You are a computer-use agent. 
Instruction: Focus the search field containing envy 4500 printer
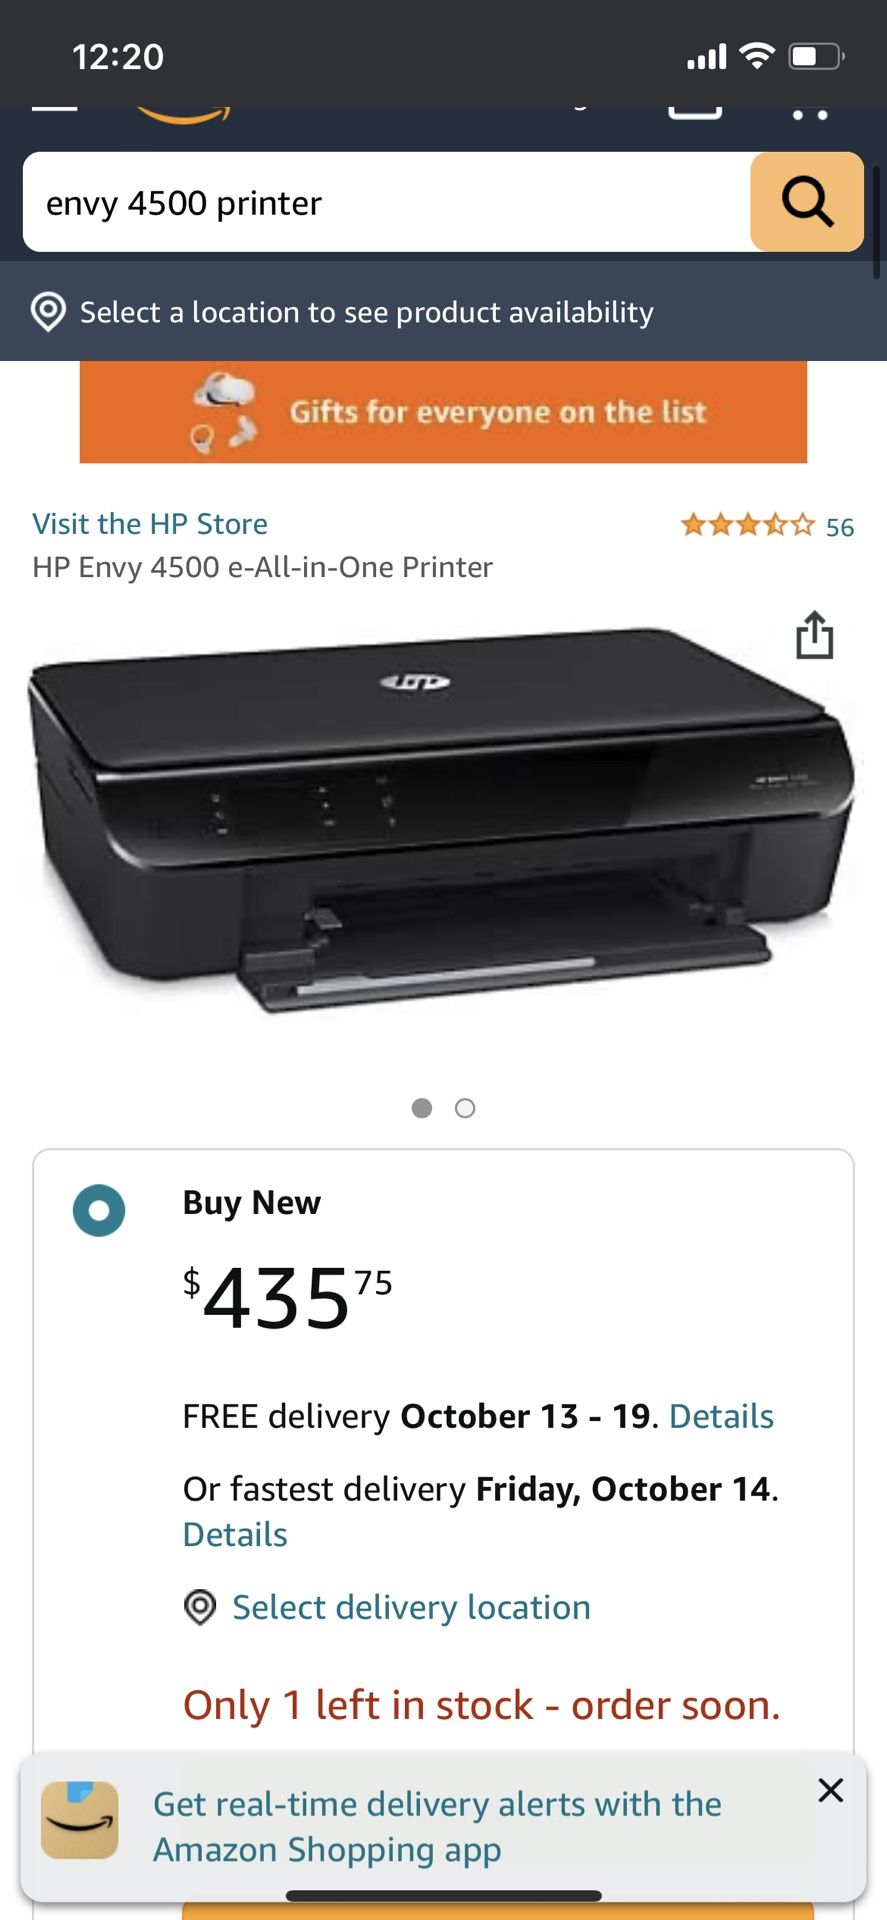click(386, 202)
